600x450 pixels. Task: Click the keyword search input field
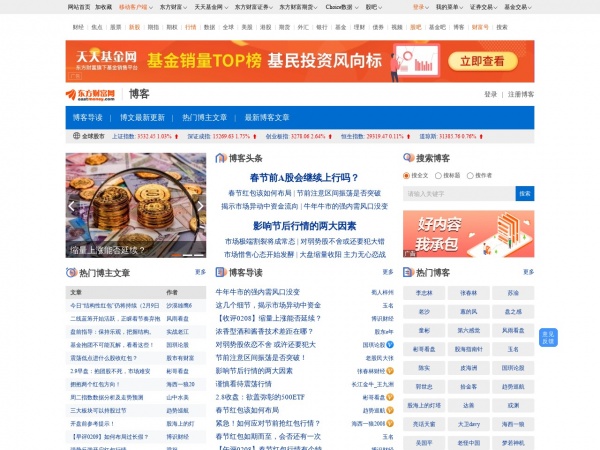(459, 194)
